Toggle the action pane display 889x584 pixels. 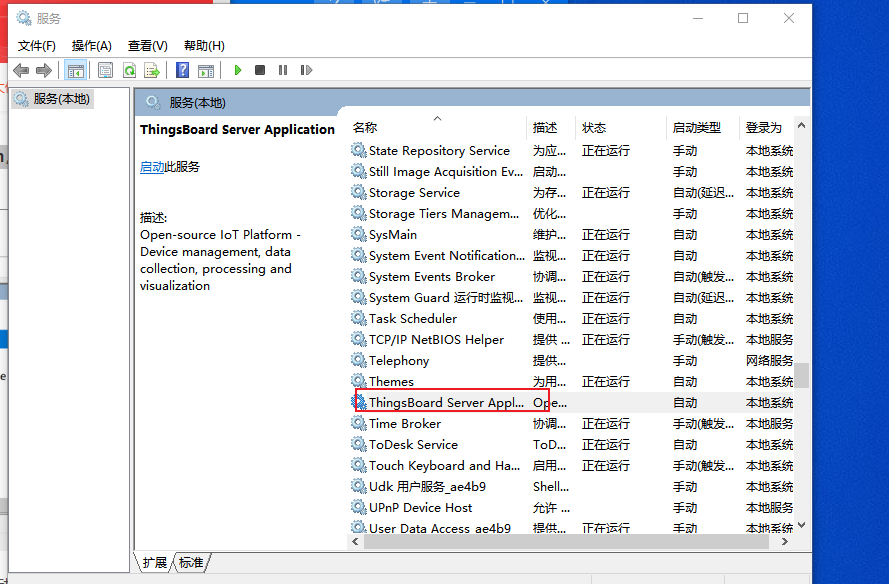pyautogui.click(x=207, y=70)
